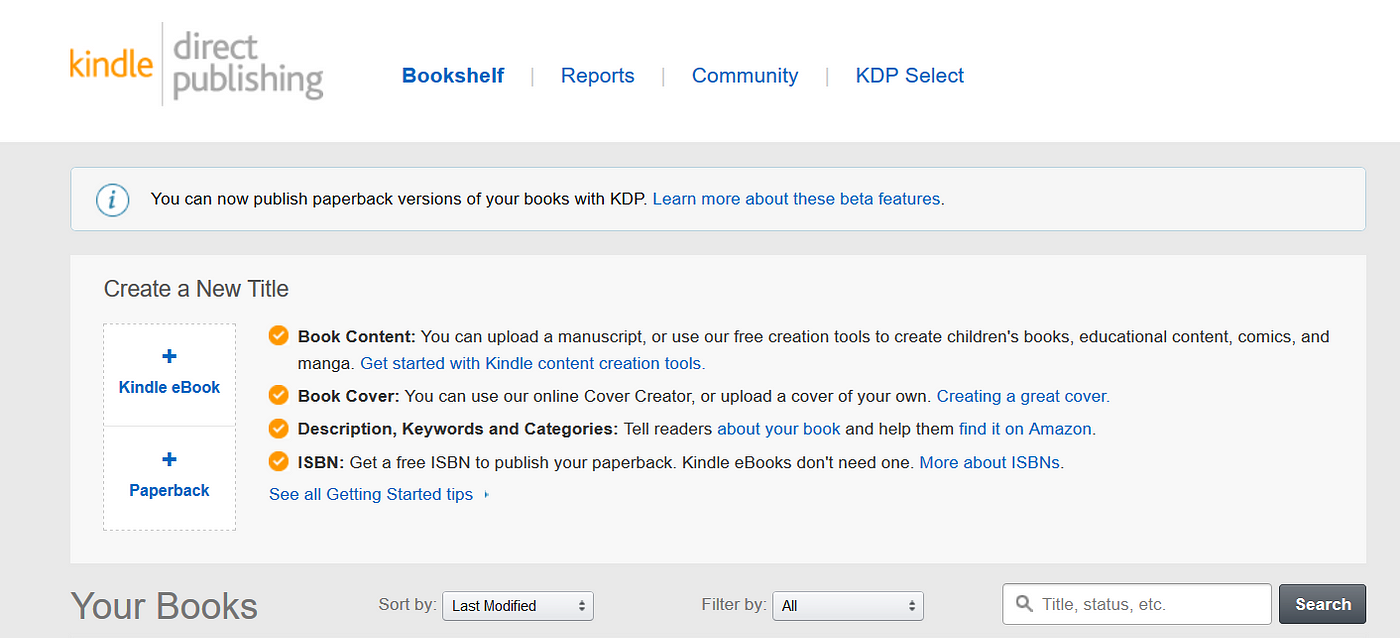Viewport: 1400px width, 638px height.
Task: Click the Create a New Title heading
Action: click(196, 289)
